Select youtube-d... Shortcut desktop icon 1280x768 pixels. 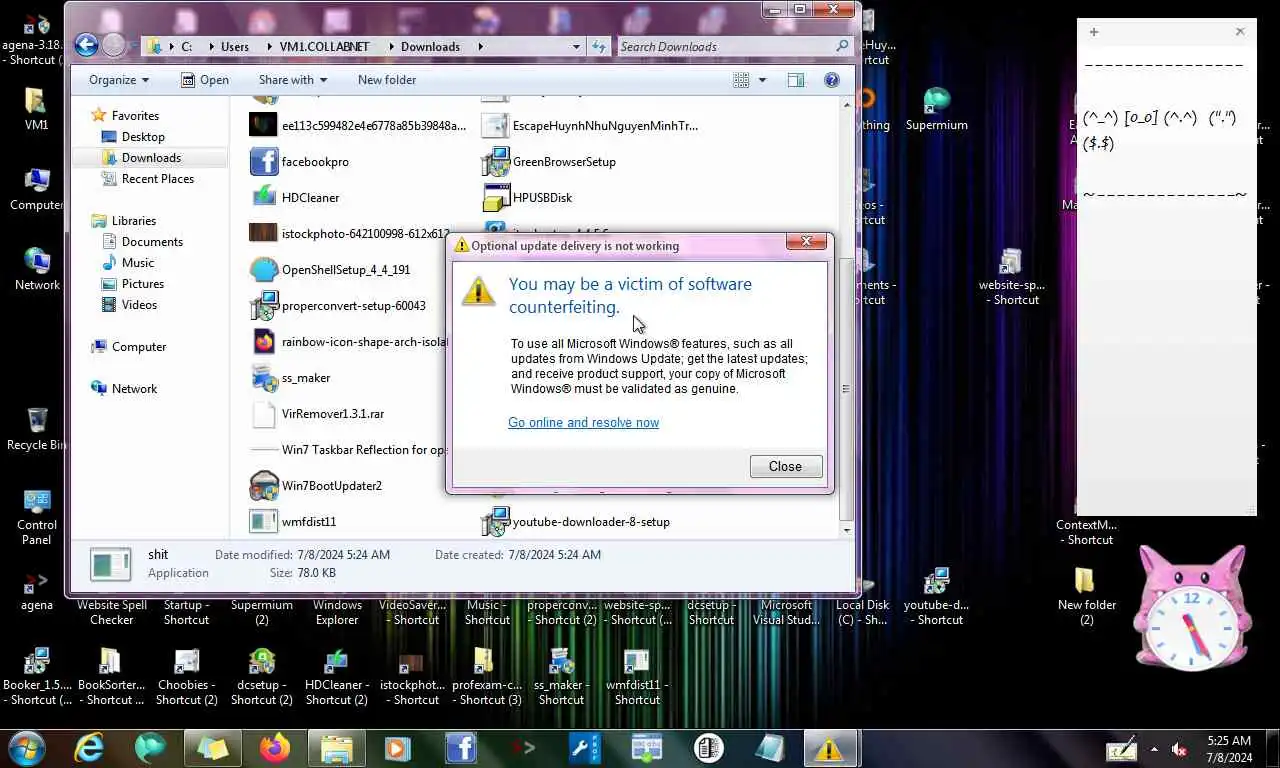936,597
